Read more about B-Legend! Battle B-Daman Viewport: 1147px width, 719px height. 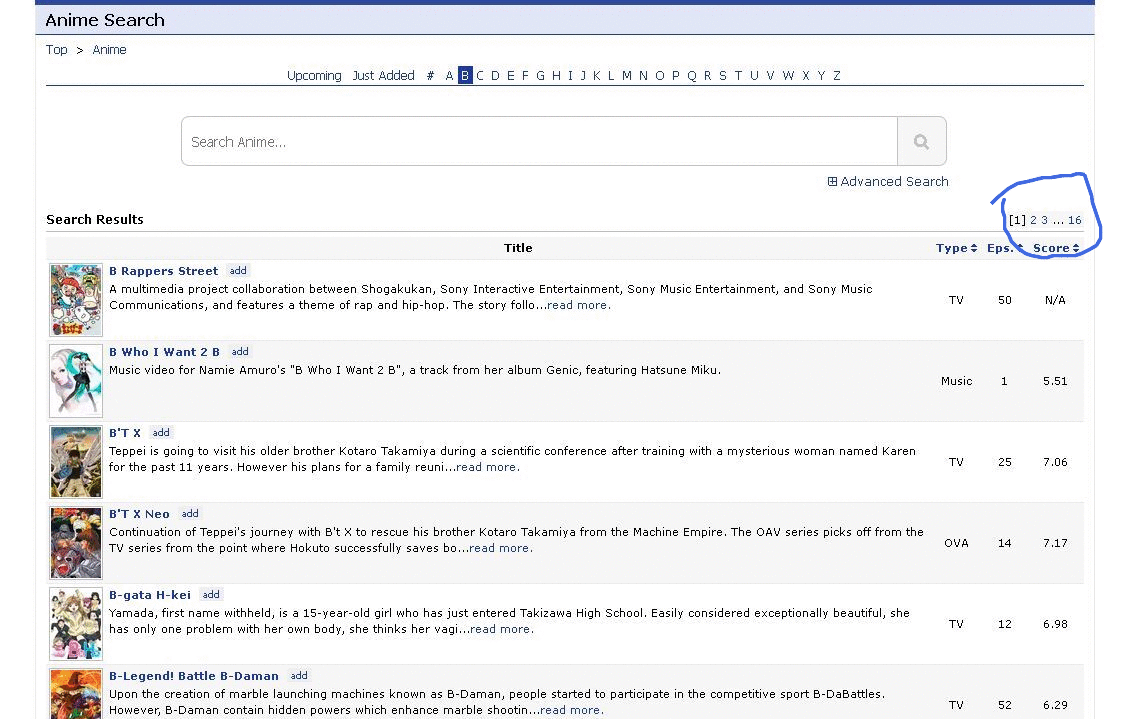point(570,710)
